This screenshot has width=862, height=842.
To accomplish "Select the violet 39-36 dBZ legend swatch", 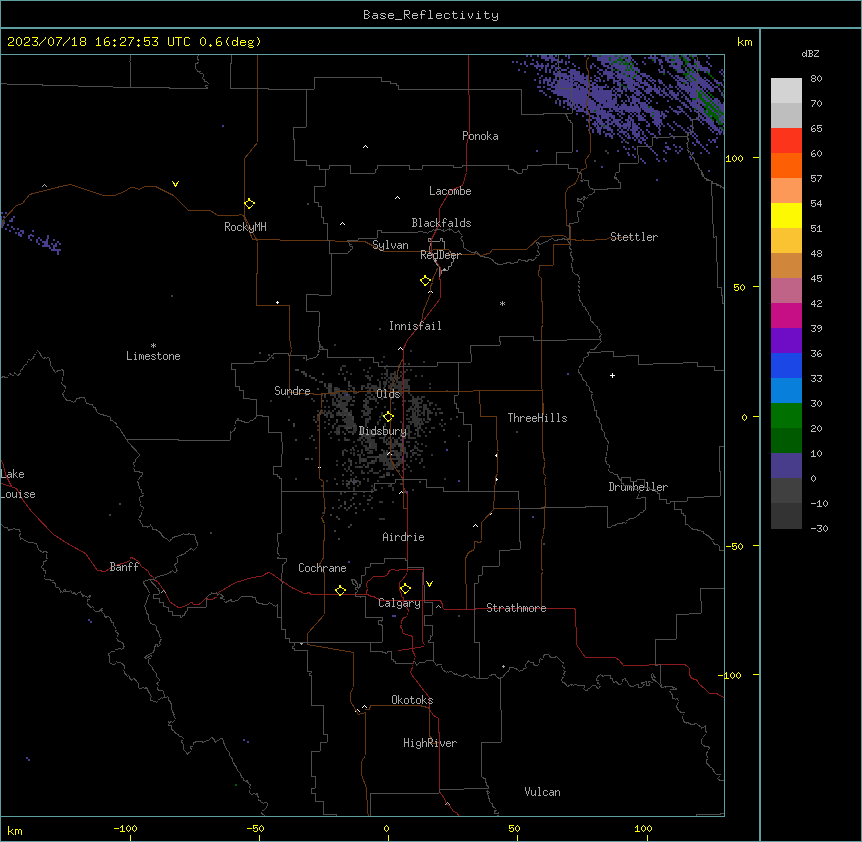I will coord(786,341).
